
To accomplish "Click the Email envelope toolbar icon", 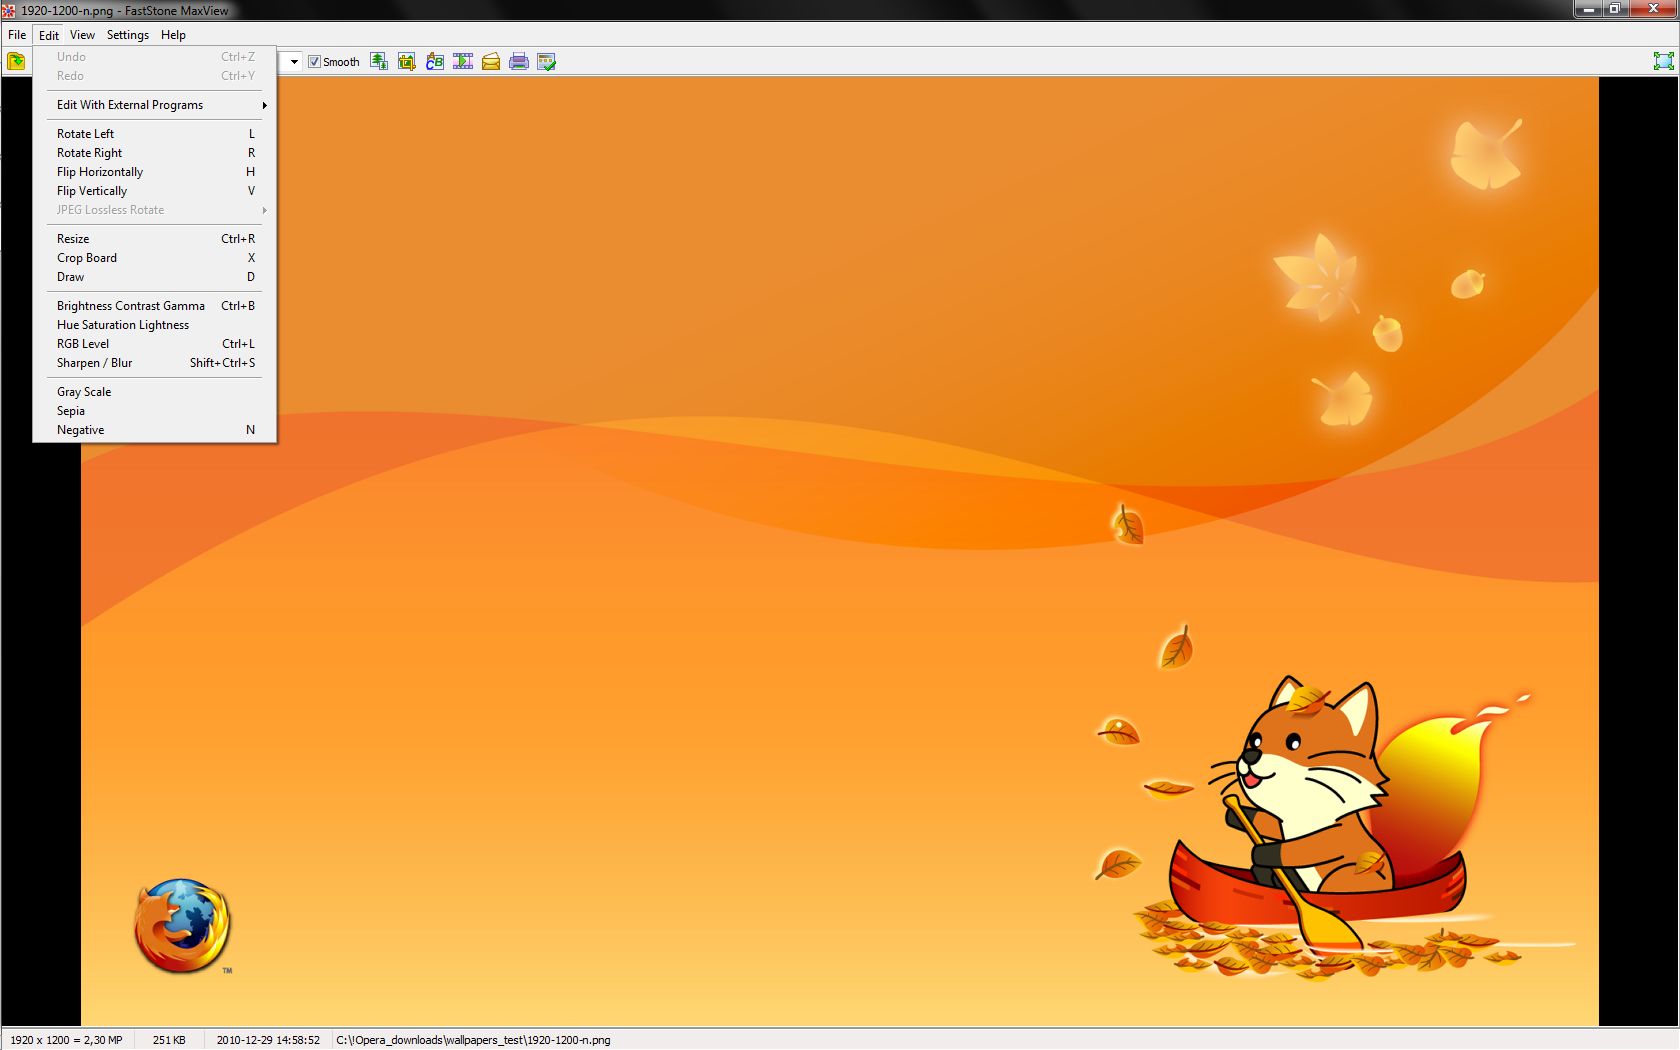I will click(491, 62).
